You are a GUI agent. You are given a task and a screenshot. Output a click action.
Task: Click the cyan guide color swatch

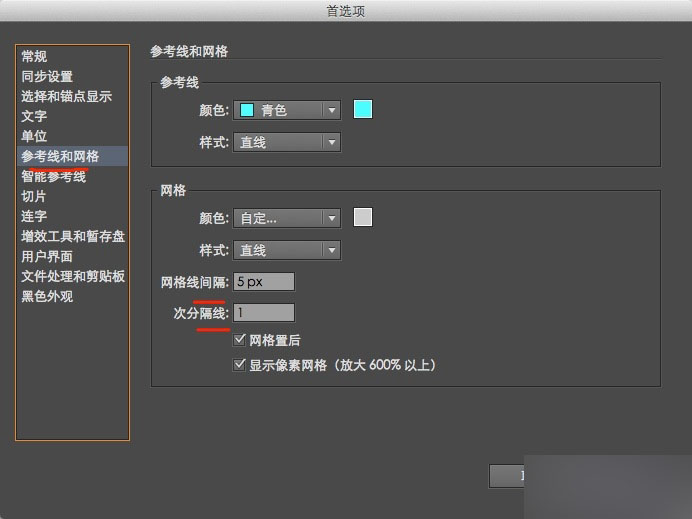point(363,110)
